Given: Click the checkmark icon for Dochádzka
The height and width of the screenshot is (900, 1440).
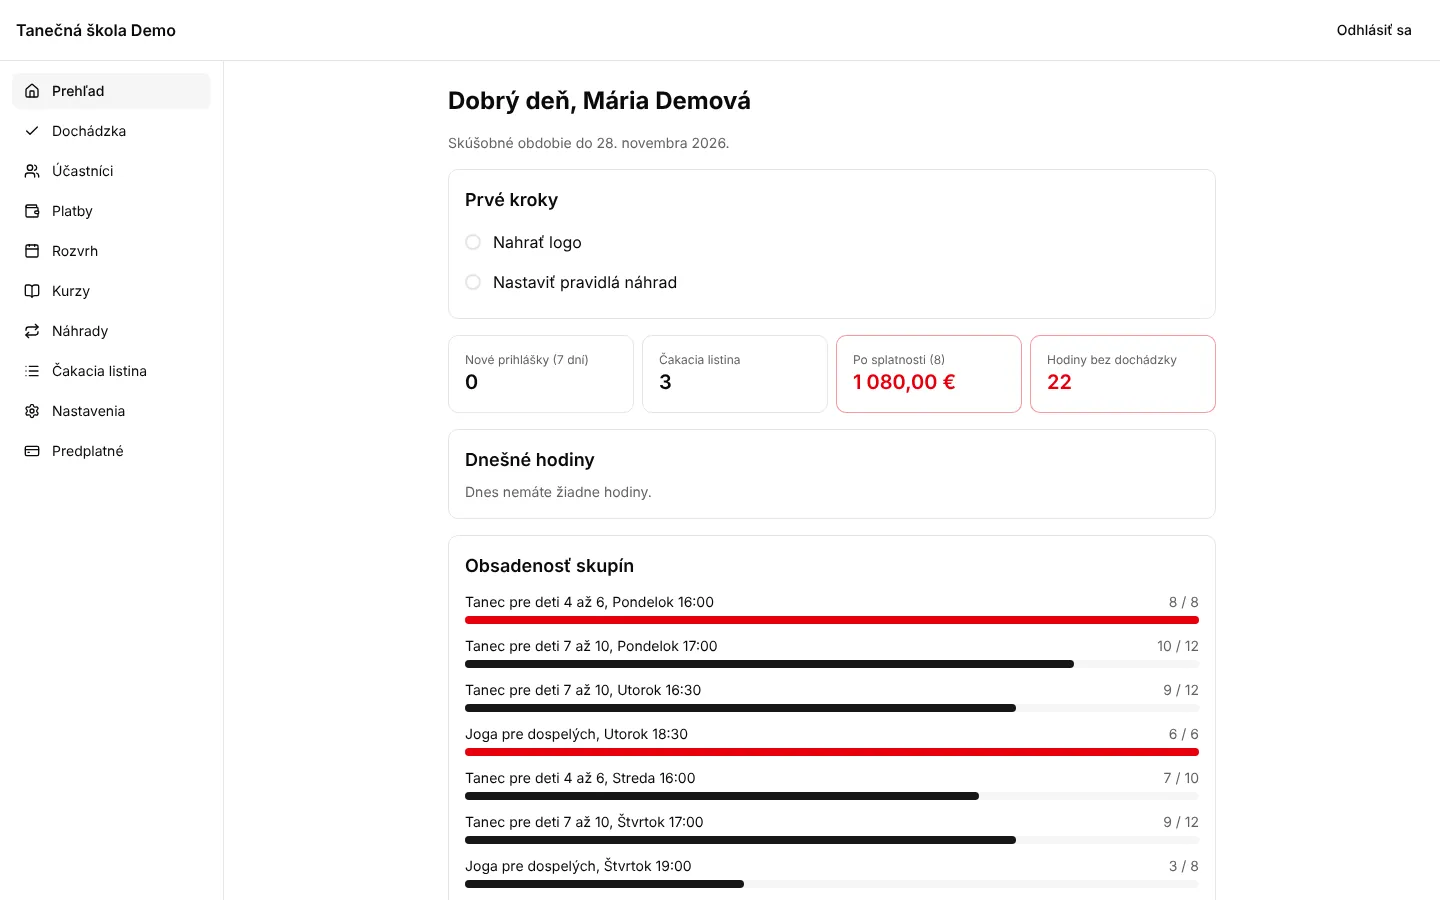Looking at the screenshot, I should click(x=32, y=131).
